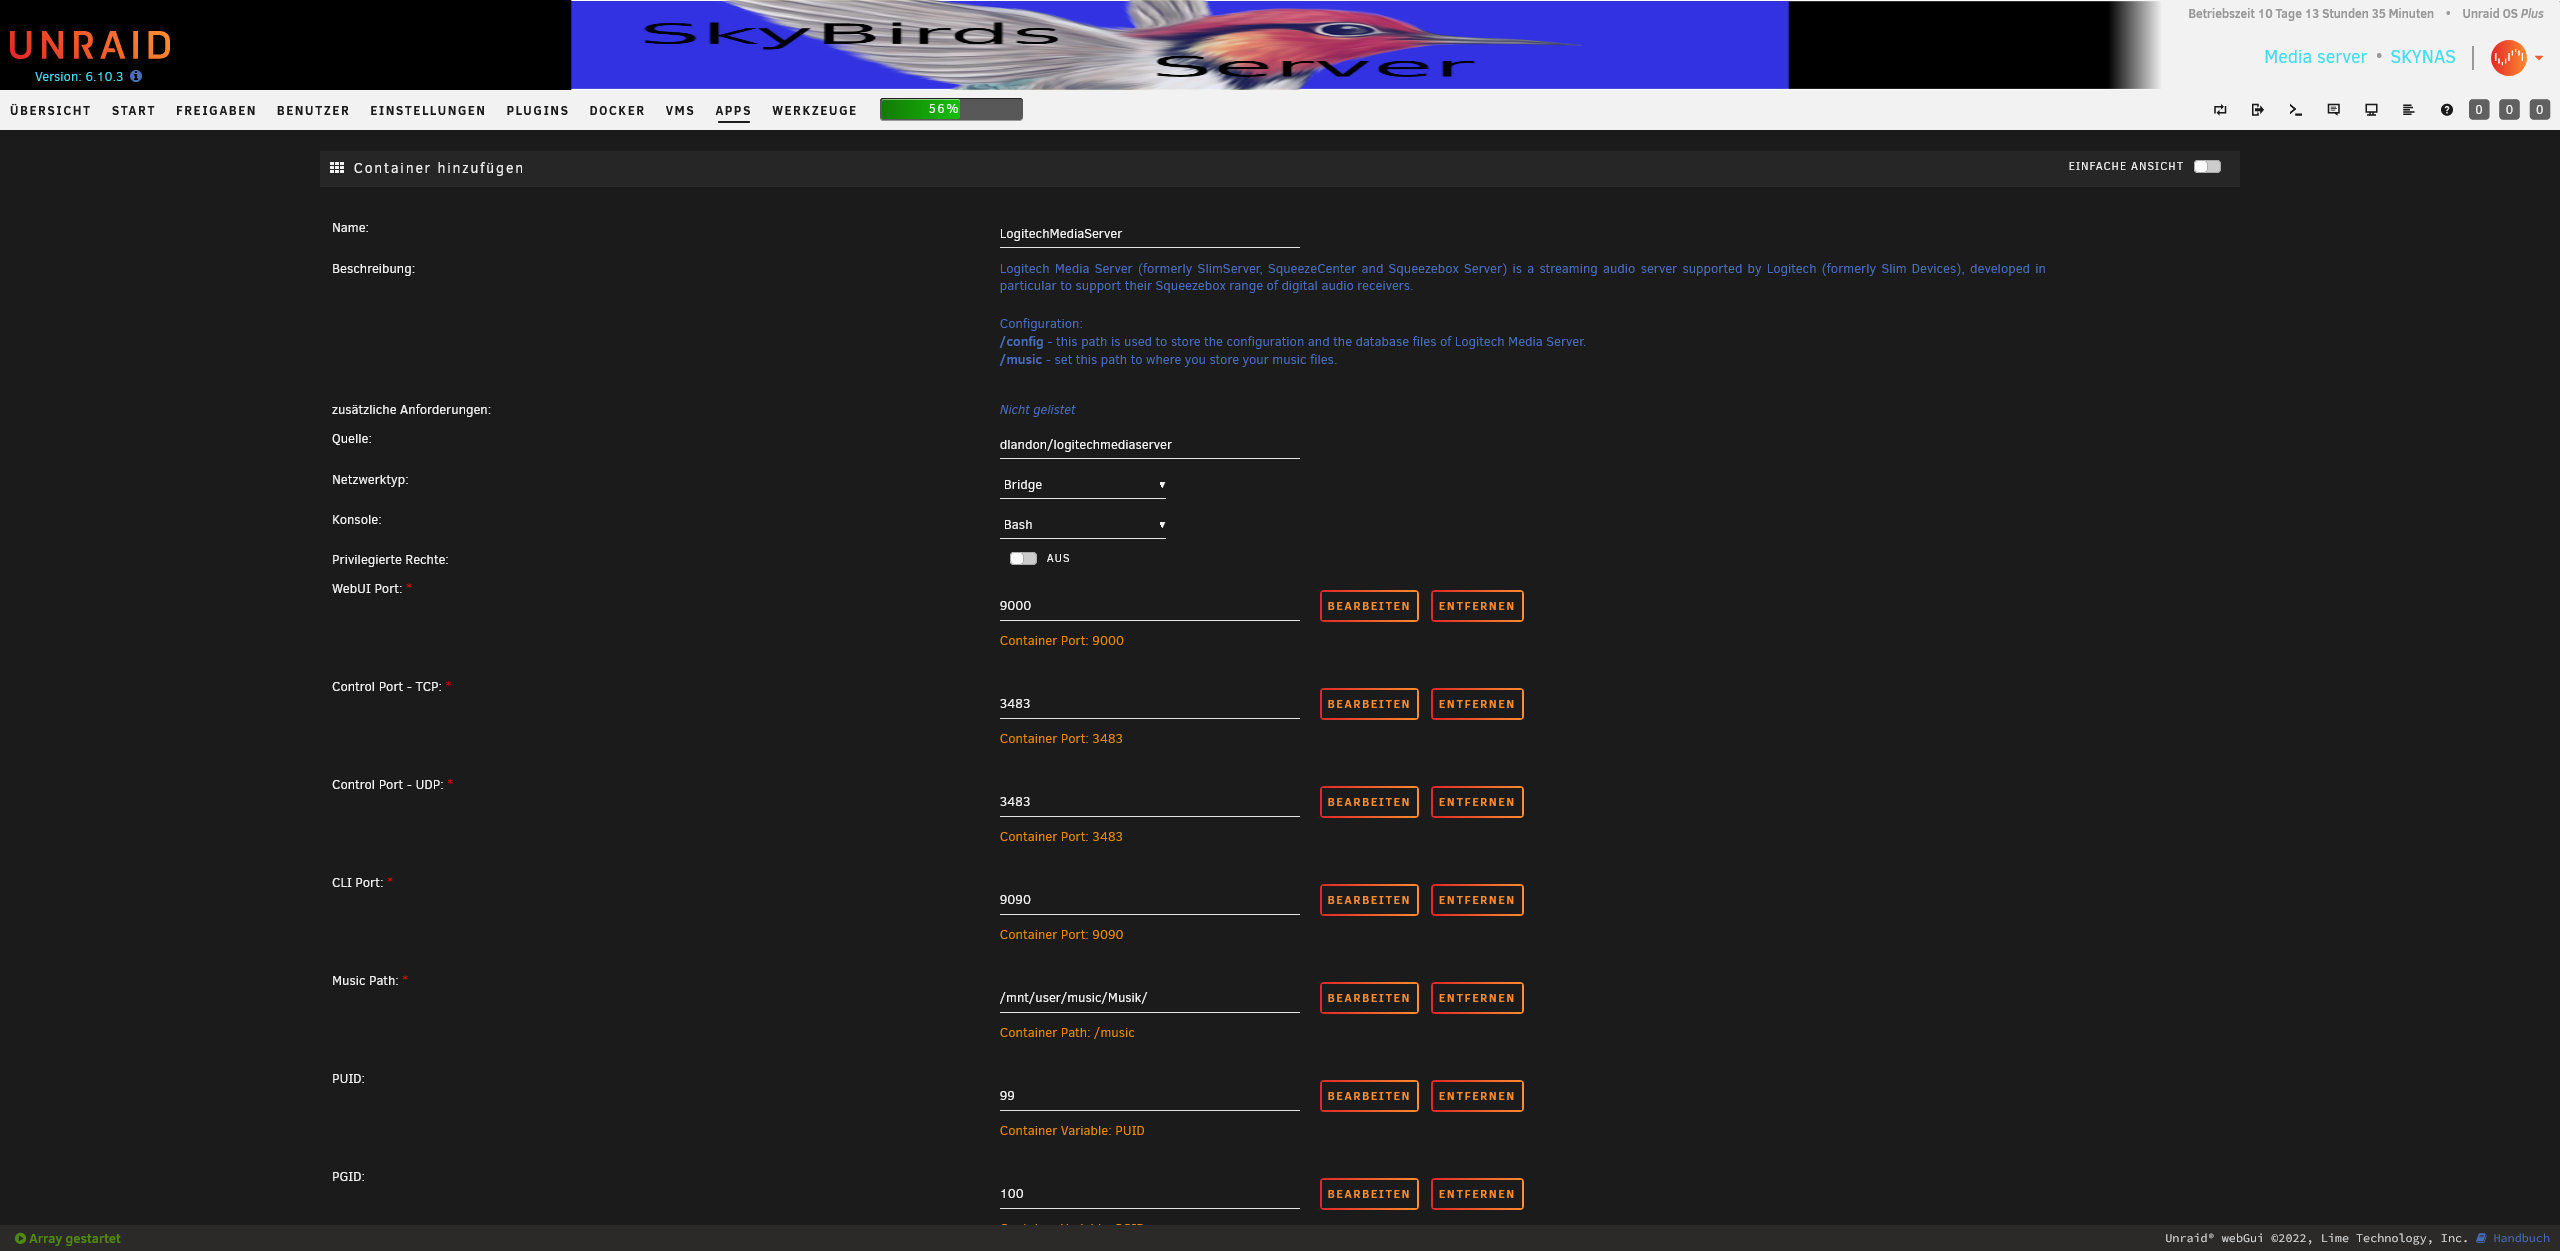Click the SkyBirds Server banner image
The image size is (2560, 1251).
[1179, 45]
